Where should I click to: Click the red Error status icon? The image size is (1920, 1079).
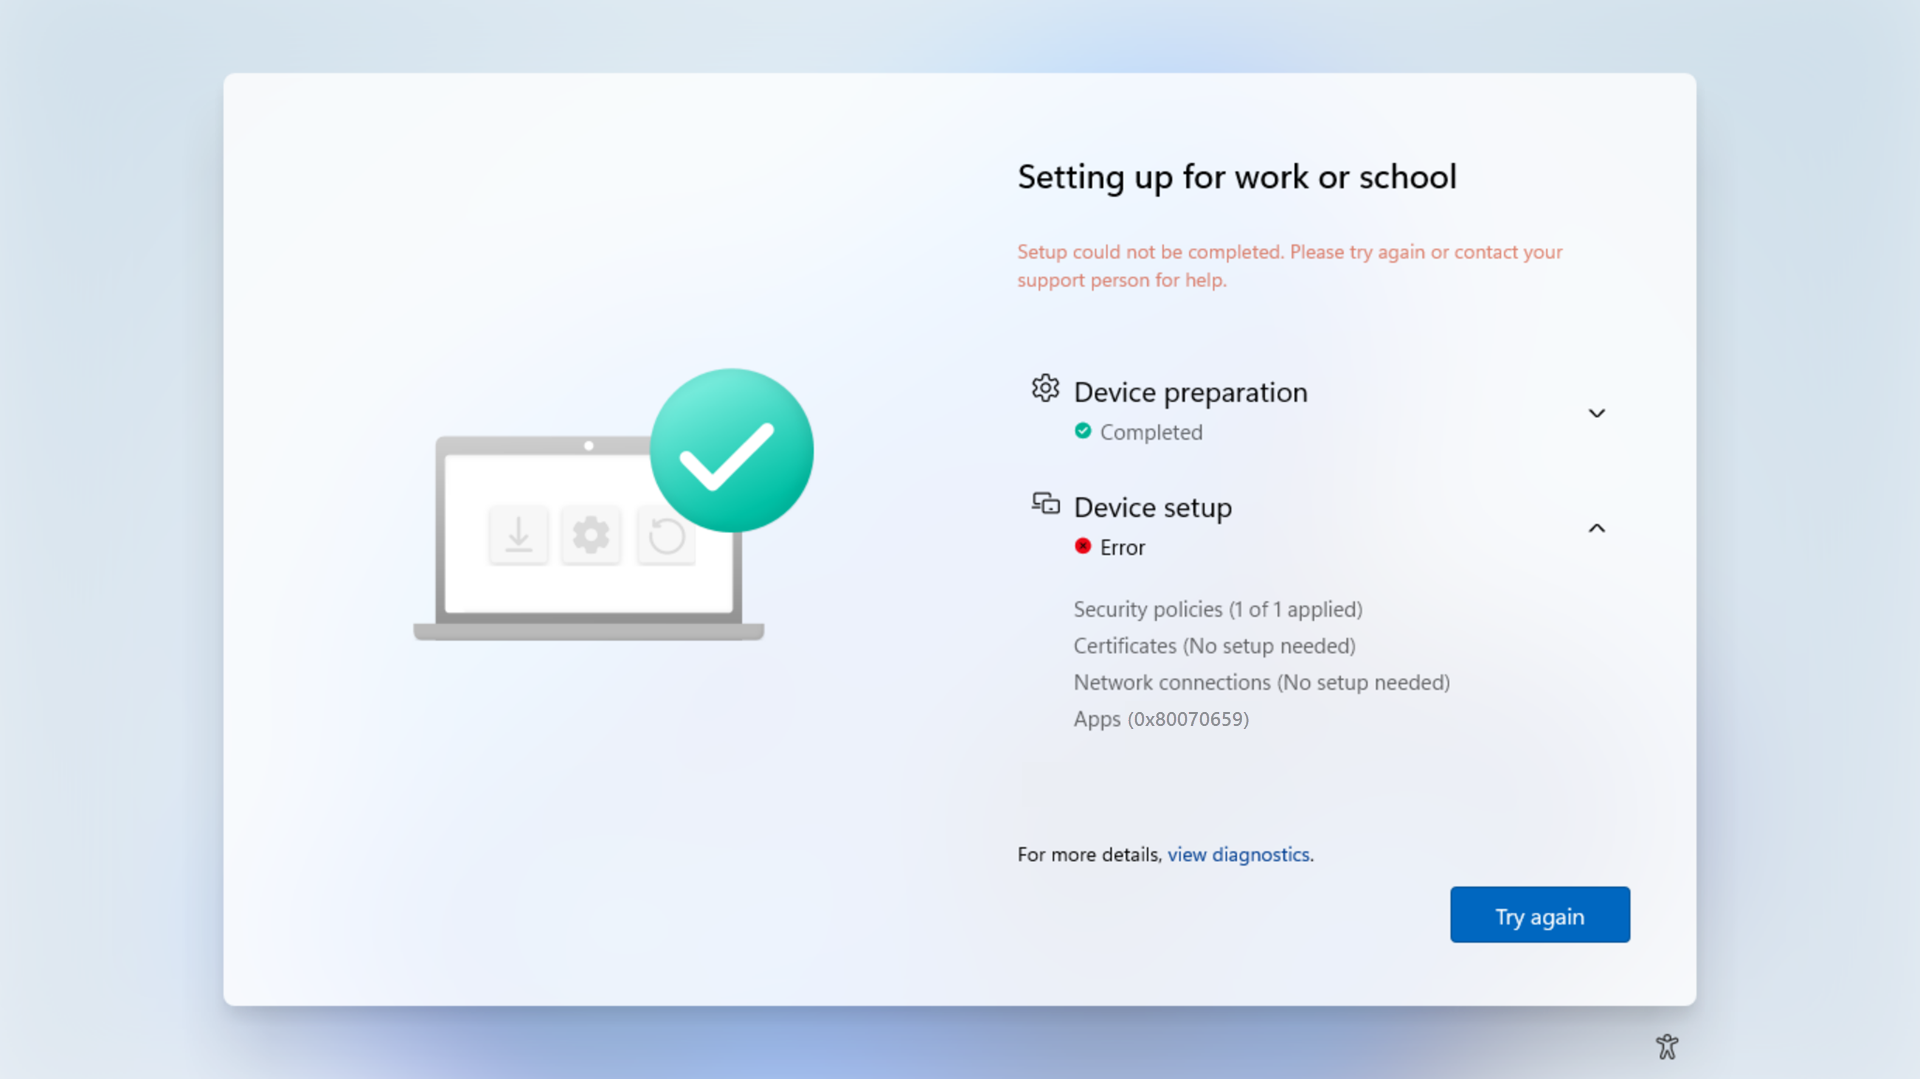click(1084, 546)
